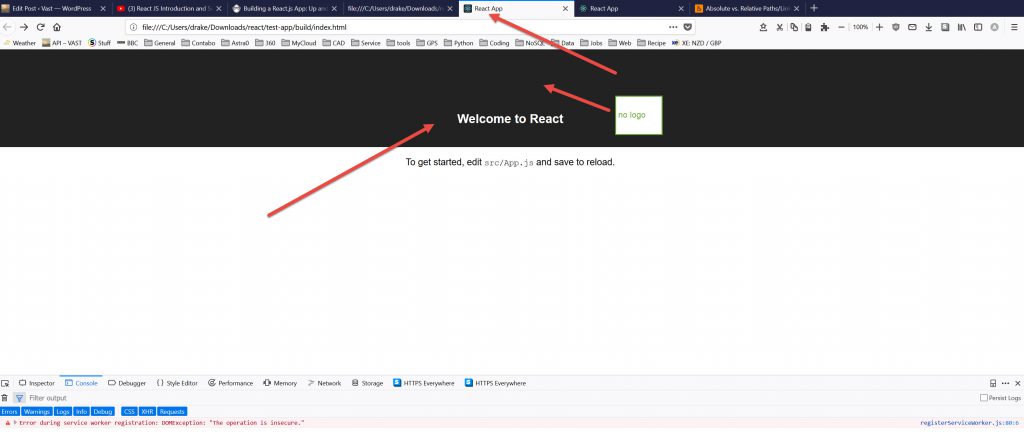Click the Downloads arrow icon
The image size is (1024, 432).
929,27
